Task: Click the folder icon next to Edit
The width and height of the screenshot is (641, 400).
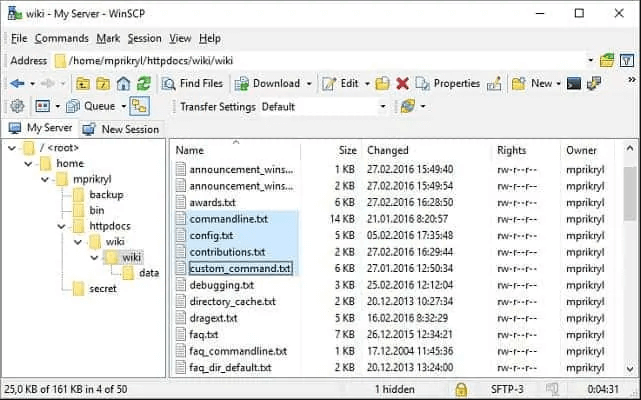Action: pos(382,83)
